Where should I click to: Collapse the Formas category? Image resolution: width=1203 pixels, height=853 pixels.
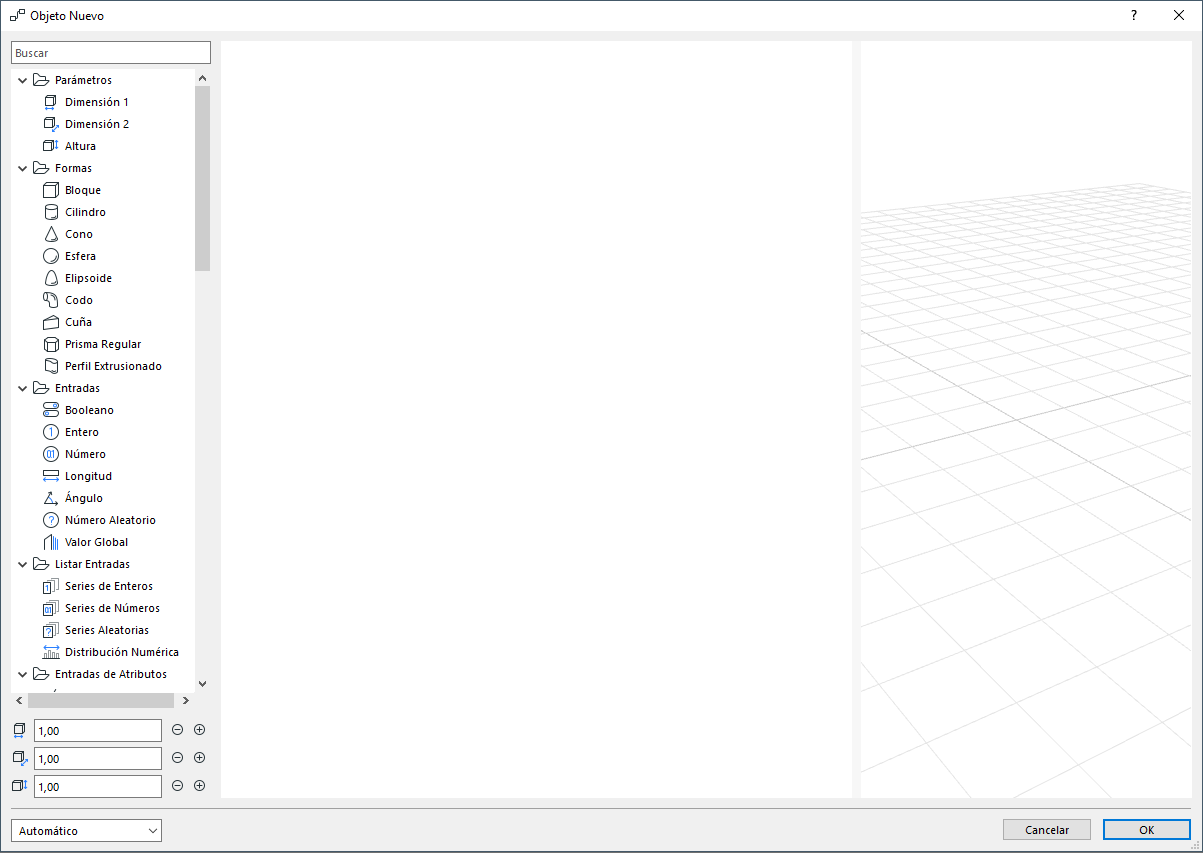(x=22, y=167)
